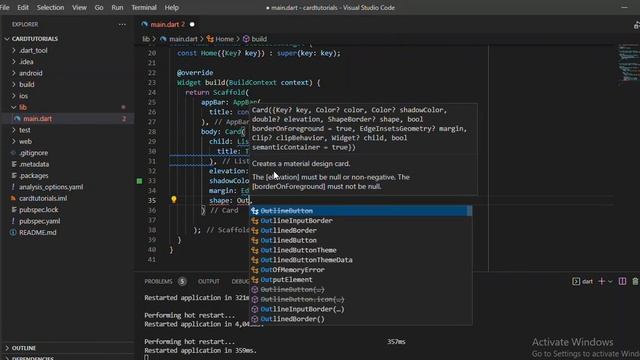The image size is (640, 360).
Task: Switch to the main.dart editor tab
Action: pos(167,24)
